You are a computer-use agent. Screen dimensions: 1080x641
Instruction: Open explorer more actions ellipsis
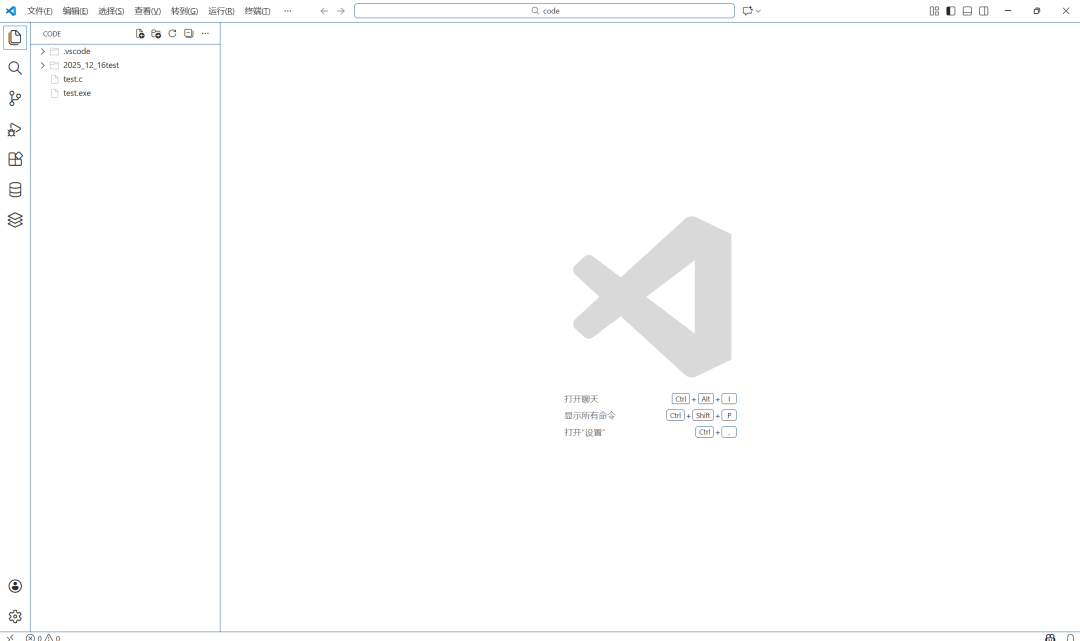pyautogui.click(x=205, y=33)
